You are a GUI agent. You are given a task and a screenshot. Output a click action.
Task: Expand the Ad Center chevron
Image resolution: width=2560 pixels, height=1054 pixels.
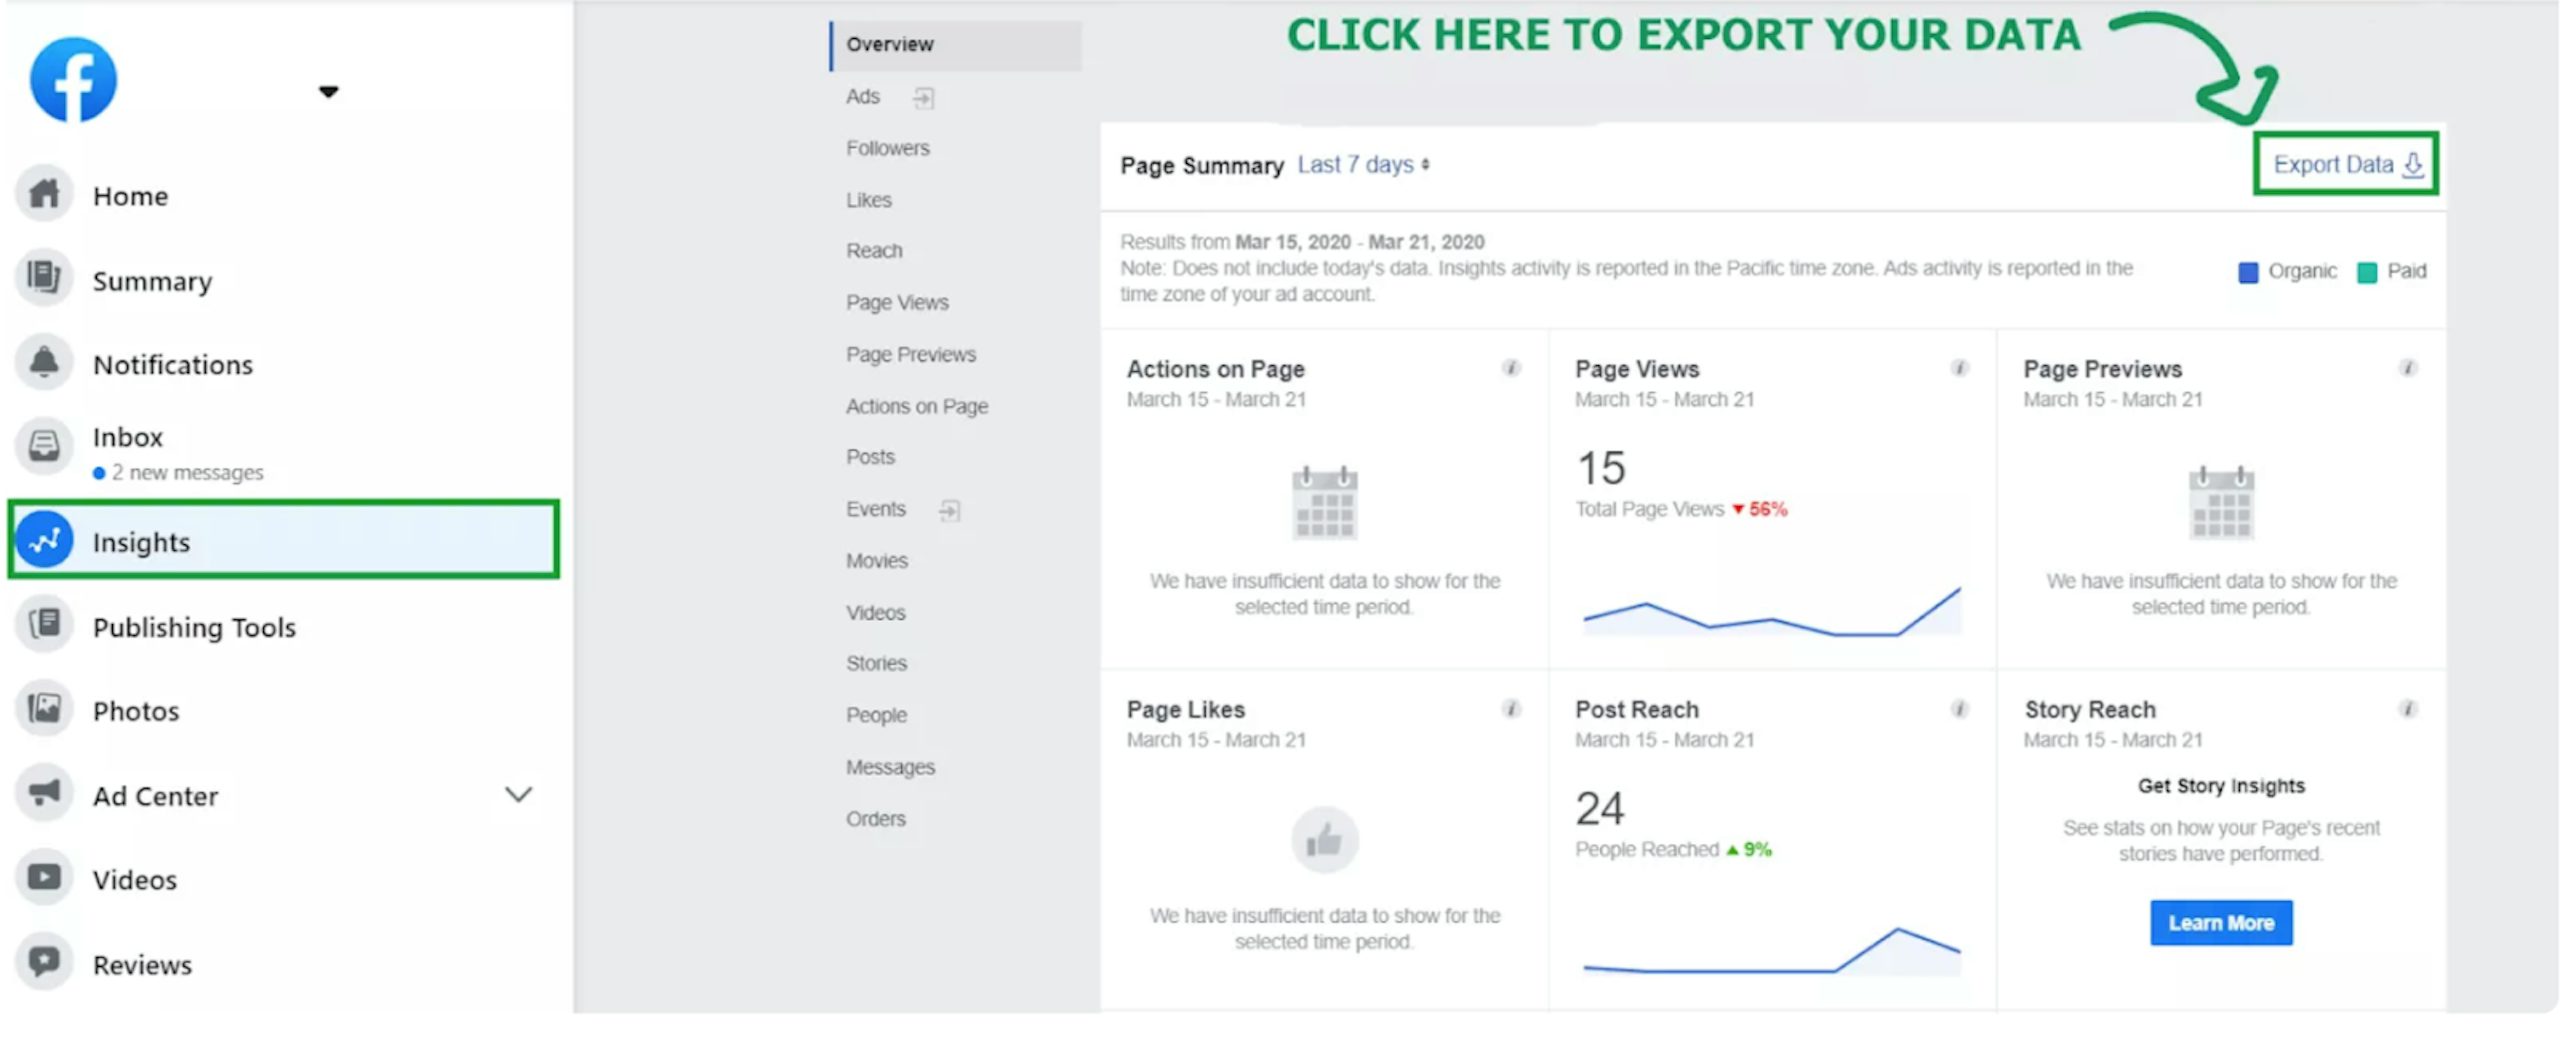(x=518, y=795)
